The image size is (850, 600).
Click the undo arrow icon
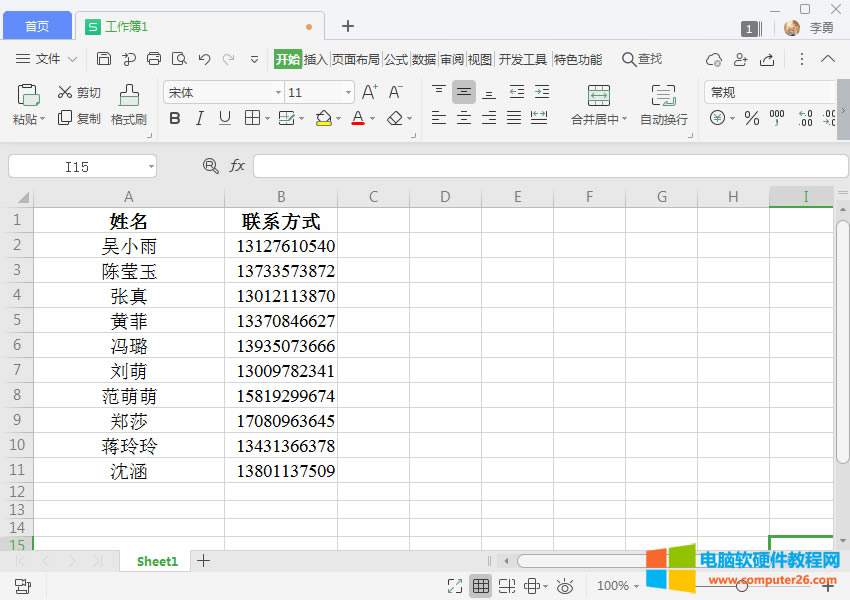[x=204, y=59]
